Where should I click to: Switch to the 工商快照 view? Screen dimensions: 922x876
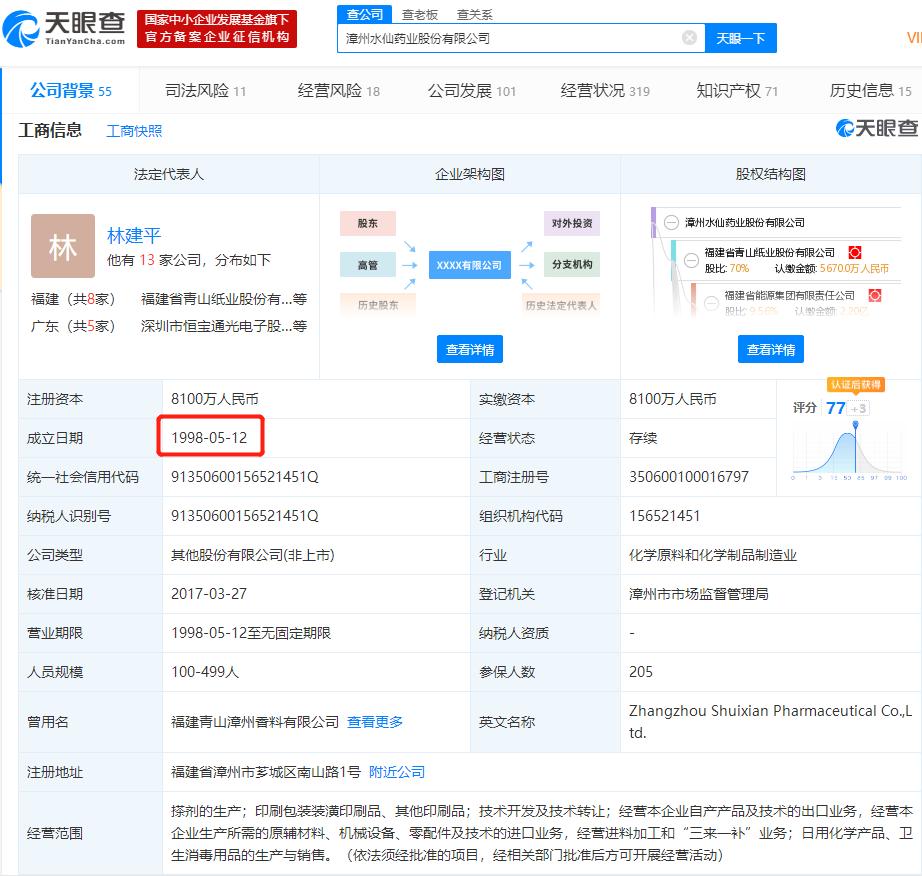(133, 130)
